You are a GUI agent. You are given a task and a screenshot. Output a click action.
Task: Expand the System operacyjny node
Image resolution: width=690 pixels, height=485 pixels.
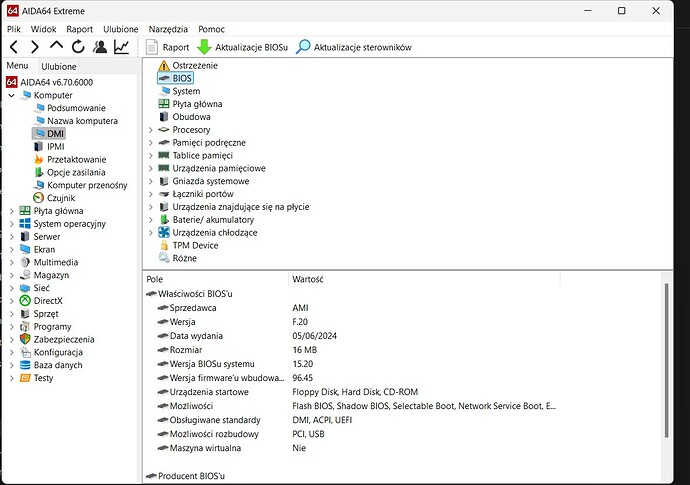[x=12, y=224]
